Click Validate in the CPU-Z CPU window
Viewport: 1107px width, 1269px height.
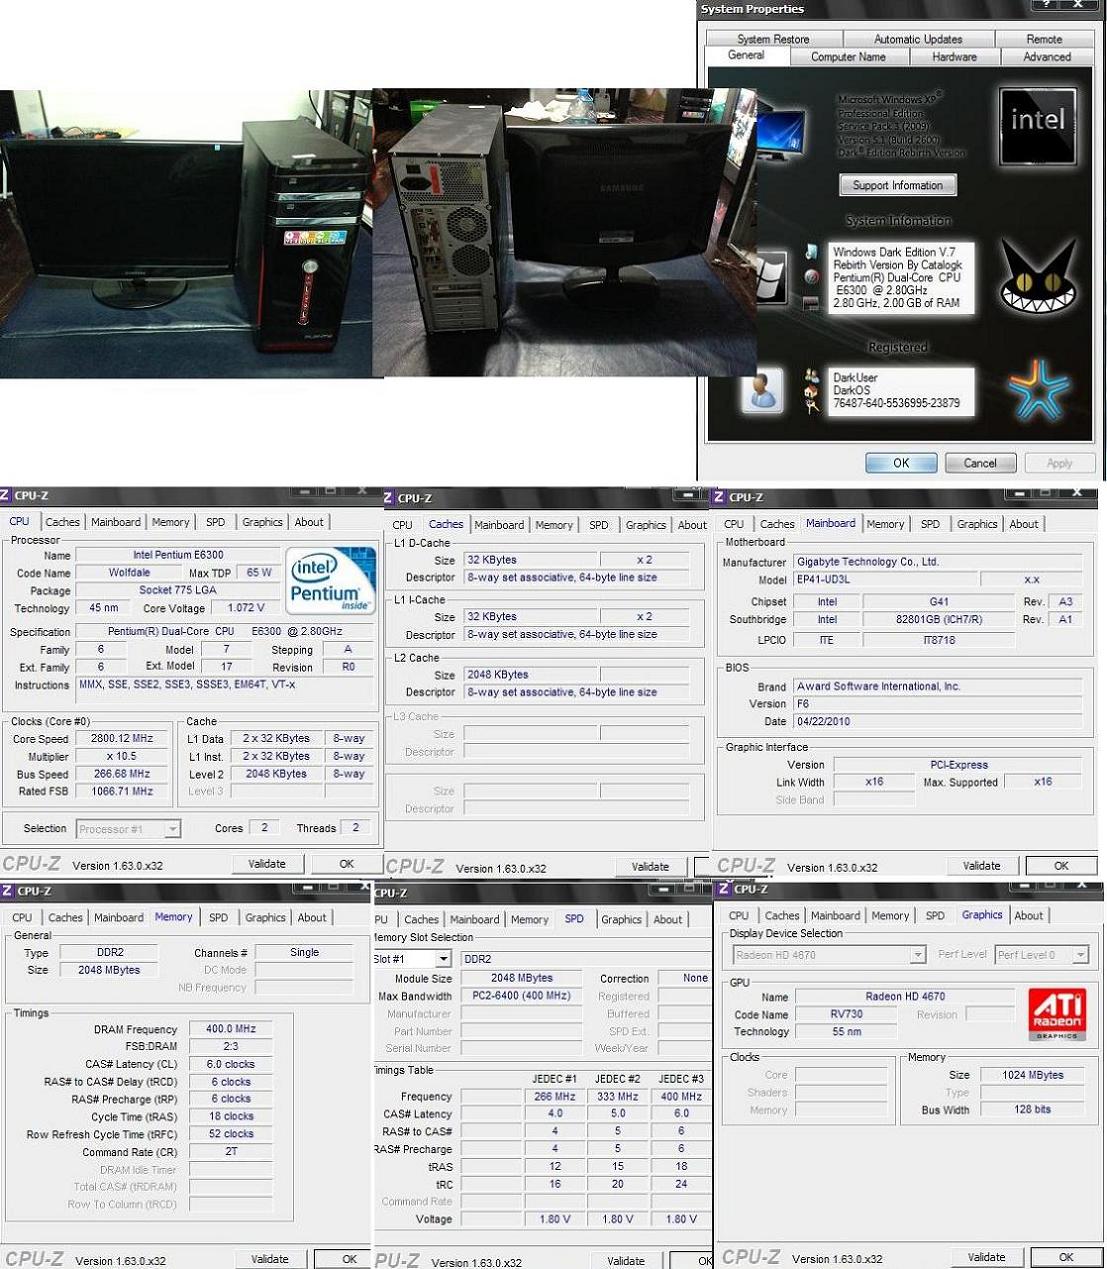(x=267, y=864)
